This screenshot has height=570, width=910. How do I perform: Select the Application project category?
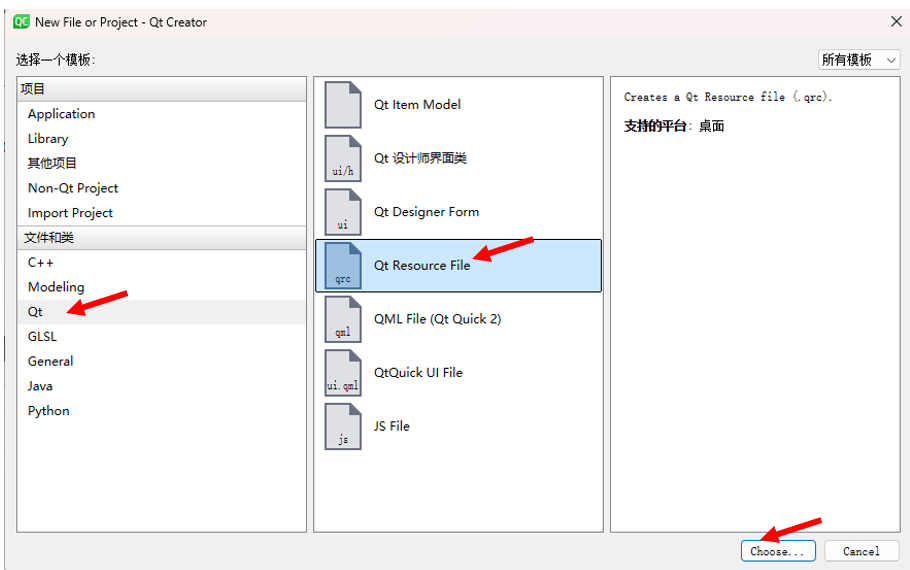point(161,114)
